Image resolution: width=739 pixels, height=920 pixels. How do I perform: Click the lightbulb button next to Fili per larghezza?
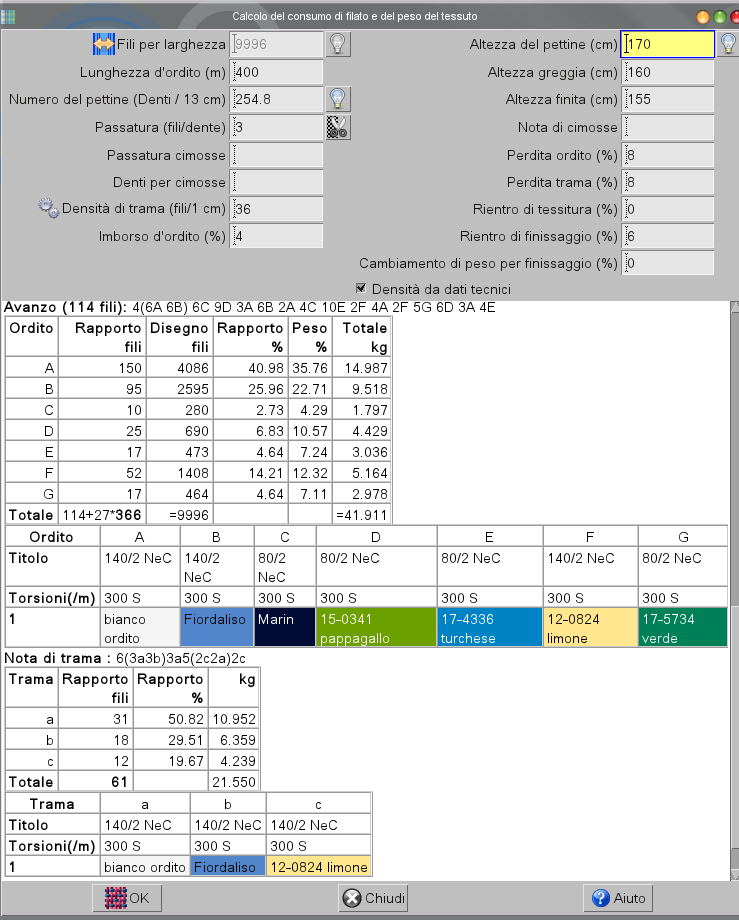tap(338, 44)
